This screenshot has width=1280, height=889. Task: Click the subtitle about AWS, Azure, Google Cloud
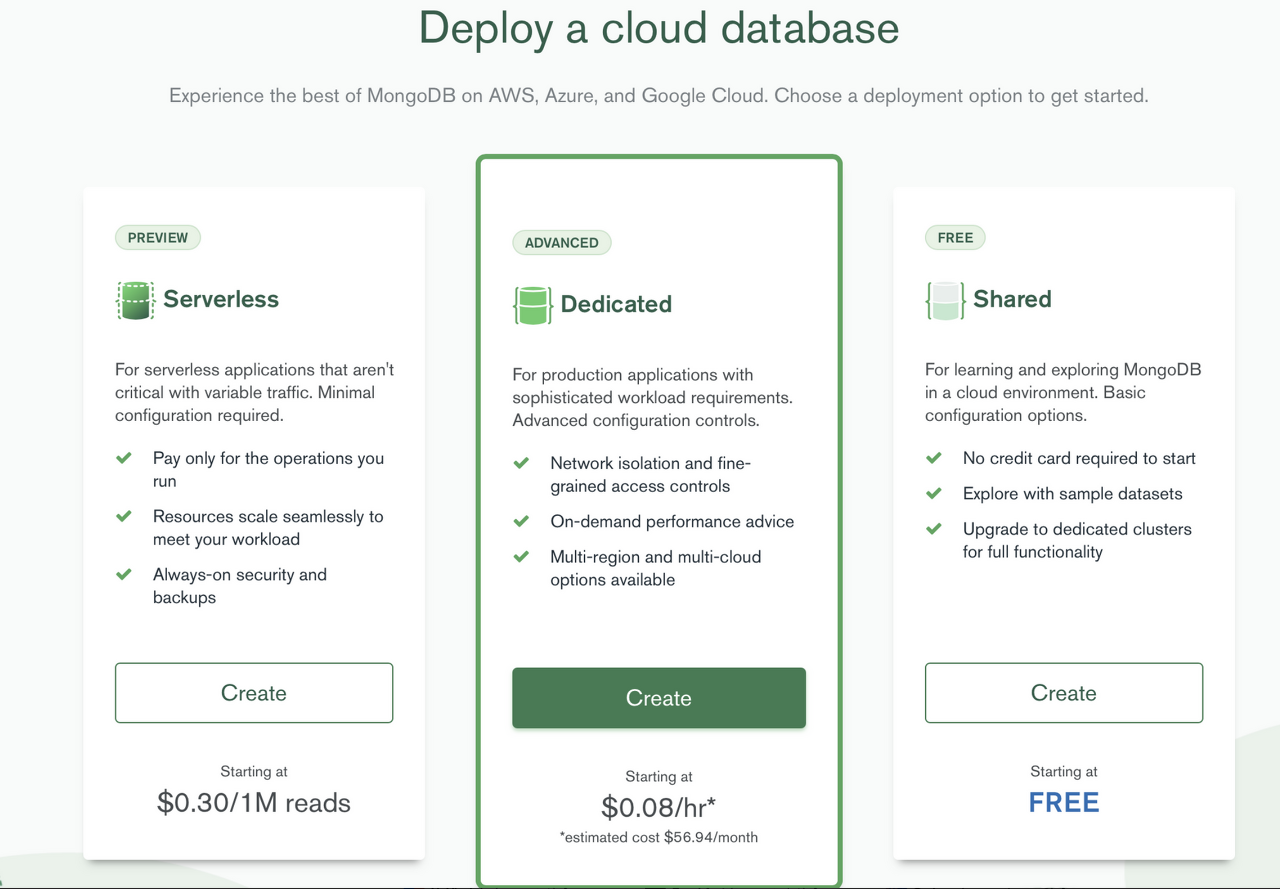[659, 96]
